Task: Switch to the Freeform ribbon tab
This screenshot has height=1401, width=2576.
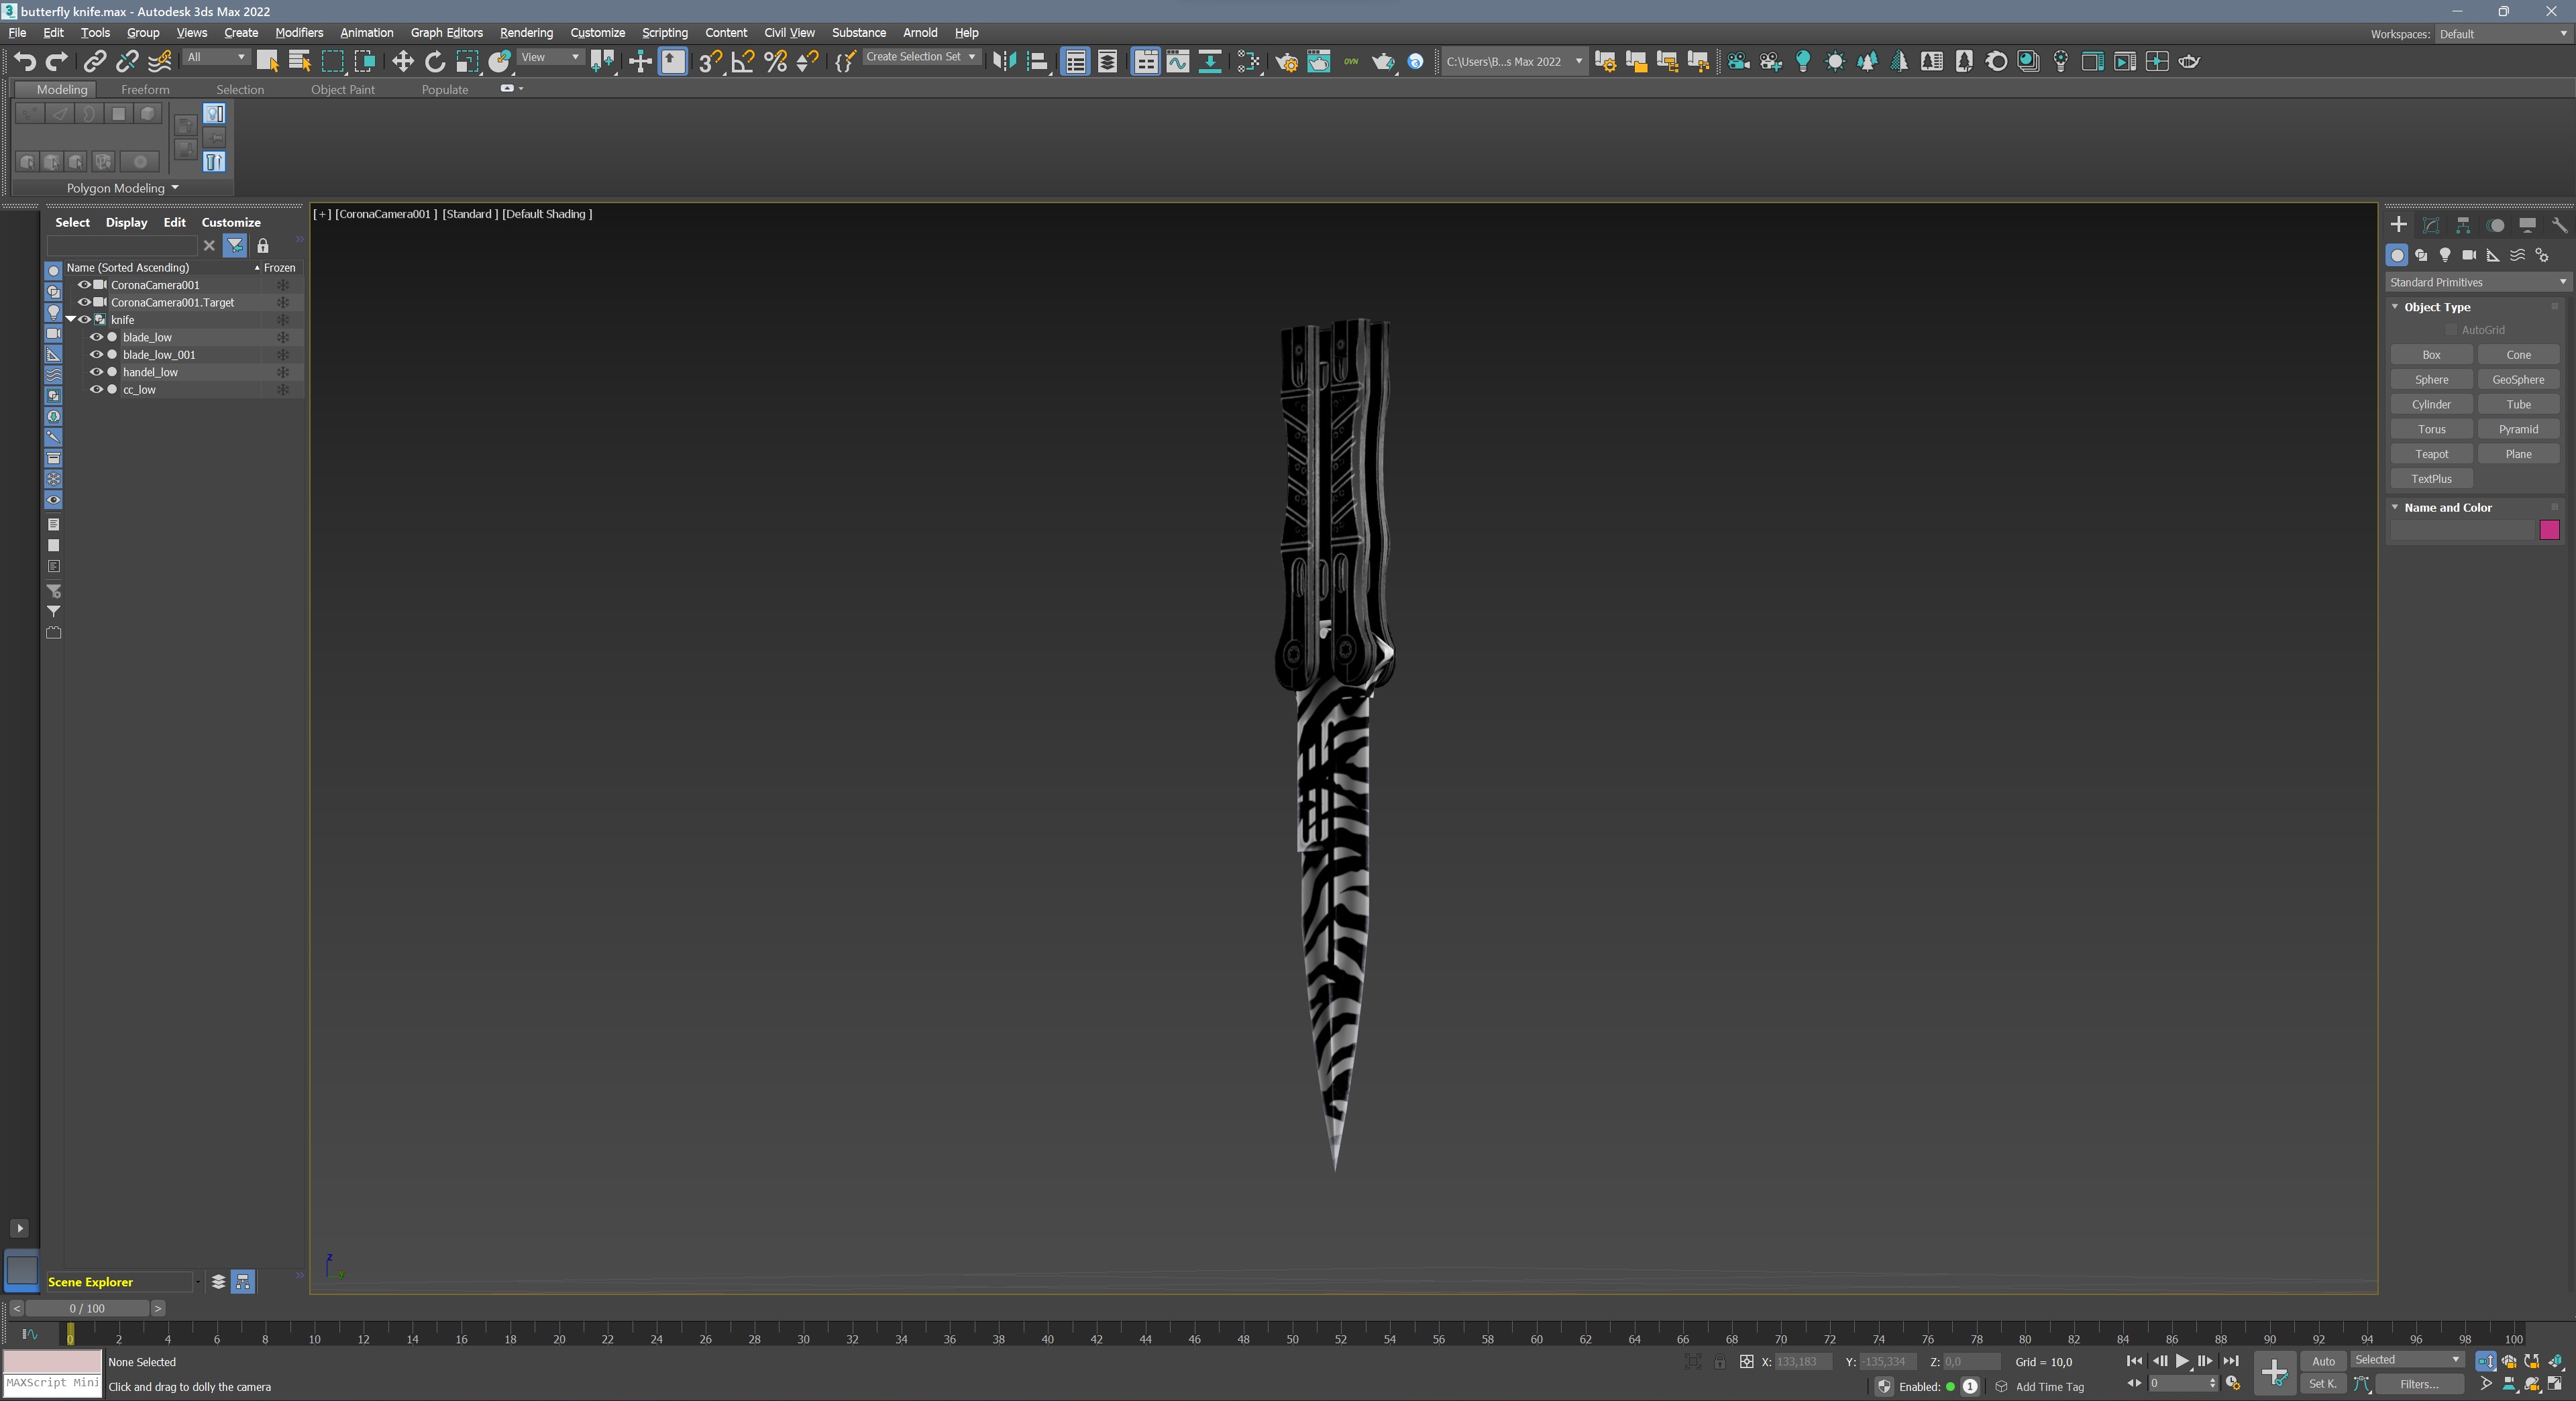Action: 145,90
